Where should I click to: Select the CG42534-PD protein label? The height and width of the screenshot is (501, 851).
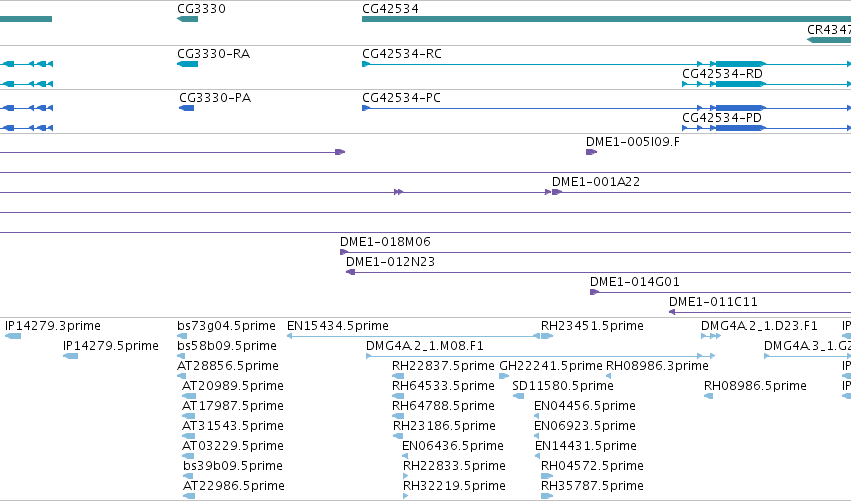[x=722, y=118]
